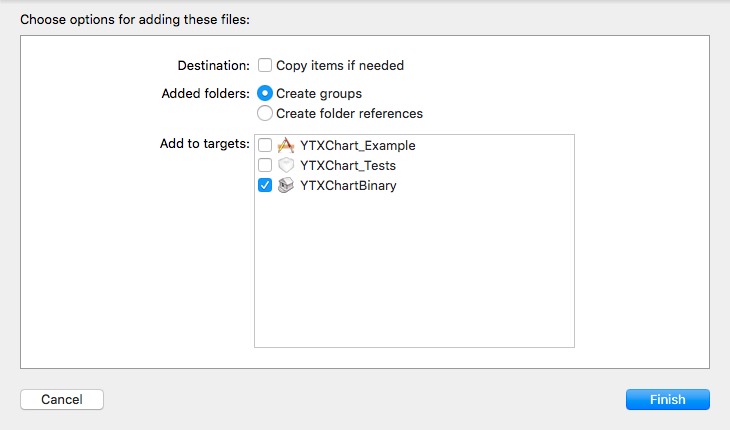The width and height of the screenshot is (730, 430).
Task: Click the YTXChart_Example app target icon
Action: (285, 145)
